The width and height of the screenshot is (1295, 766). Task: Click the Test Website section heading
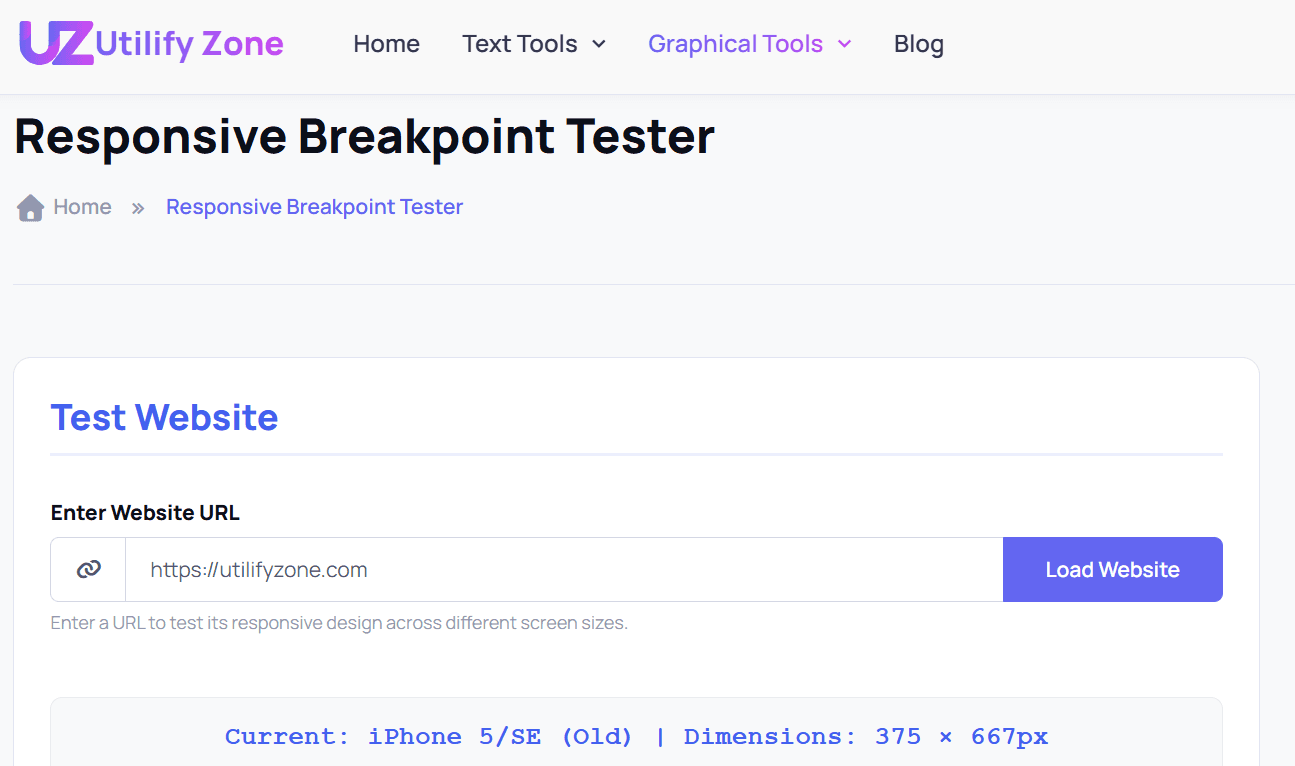[x=164, y=417]
